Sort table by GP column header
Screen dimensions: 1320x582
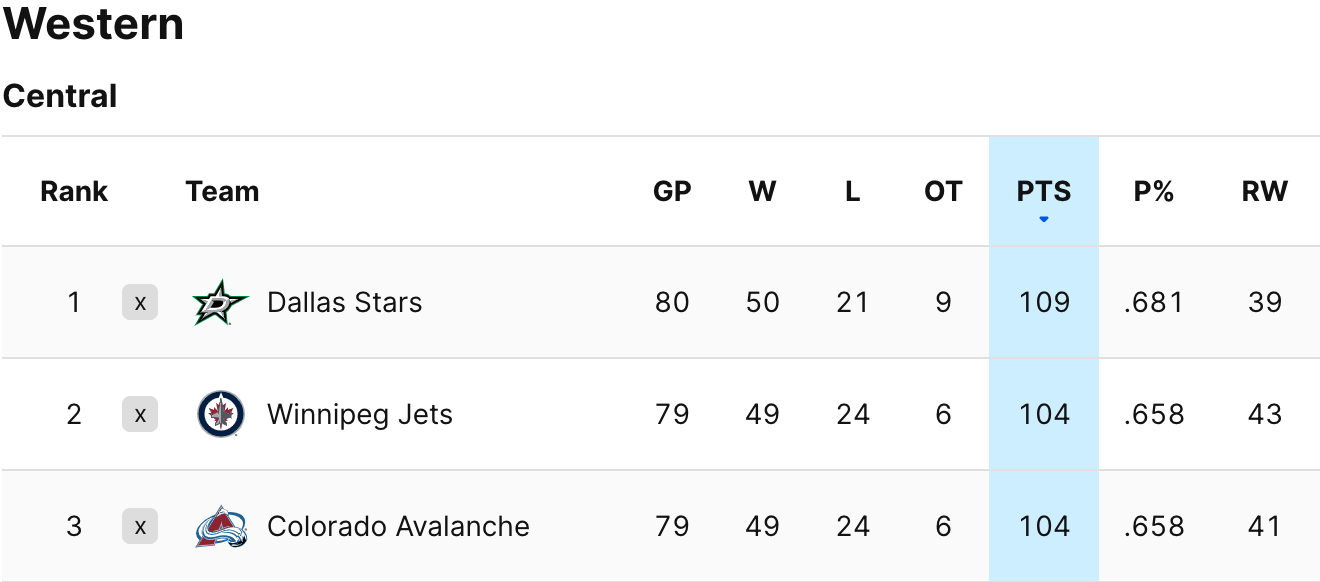pos(672,191)
